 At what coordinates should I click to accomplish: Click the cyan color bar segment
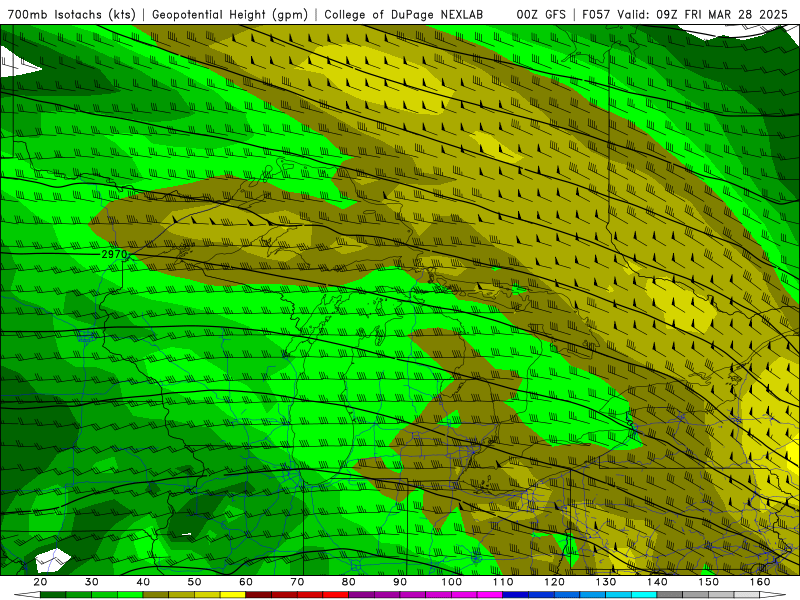tap(644, 595)
